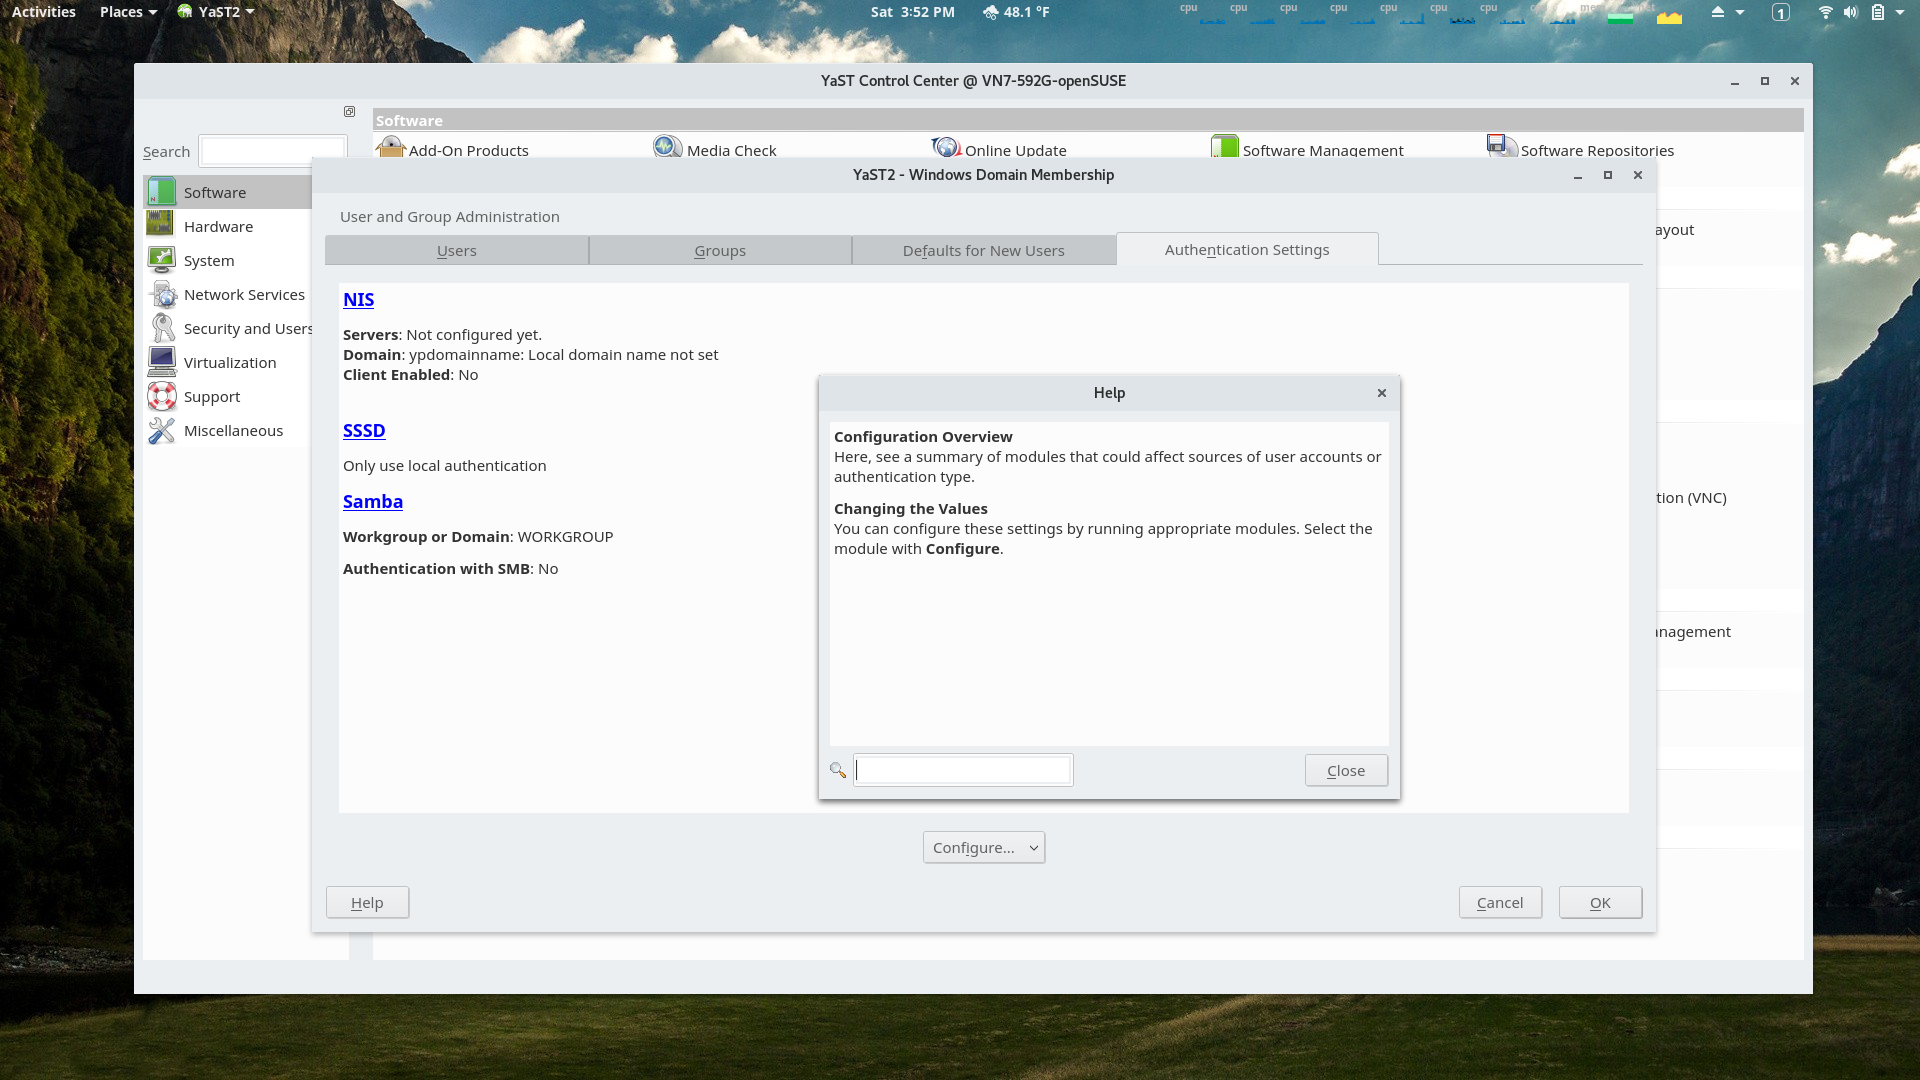Screen dimensions: 1920x1080
Task: Click the battery status icon
Action: [1878, 12]
